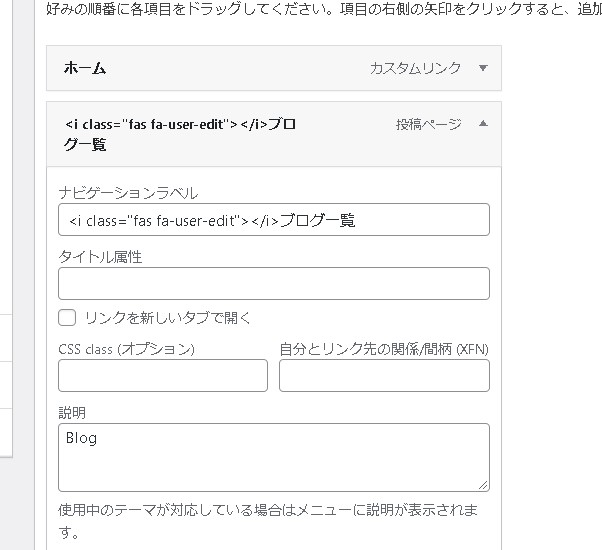The image size is (602, 550).
Task: Click the 説明 field label
Action: pos(72,412)
